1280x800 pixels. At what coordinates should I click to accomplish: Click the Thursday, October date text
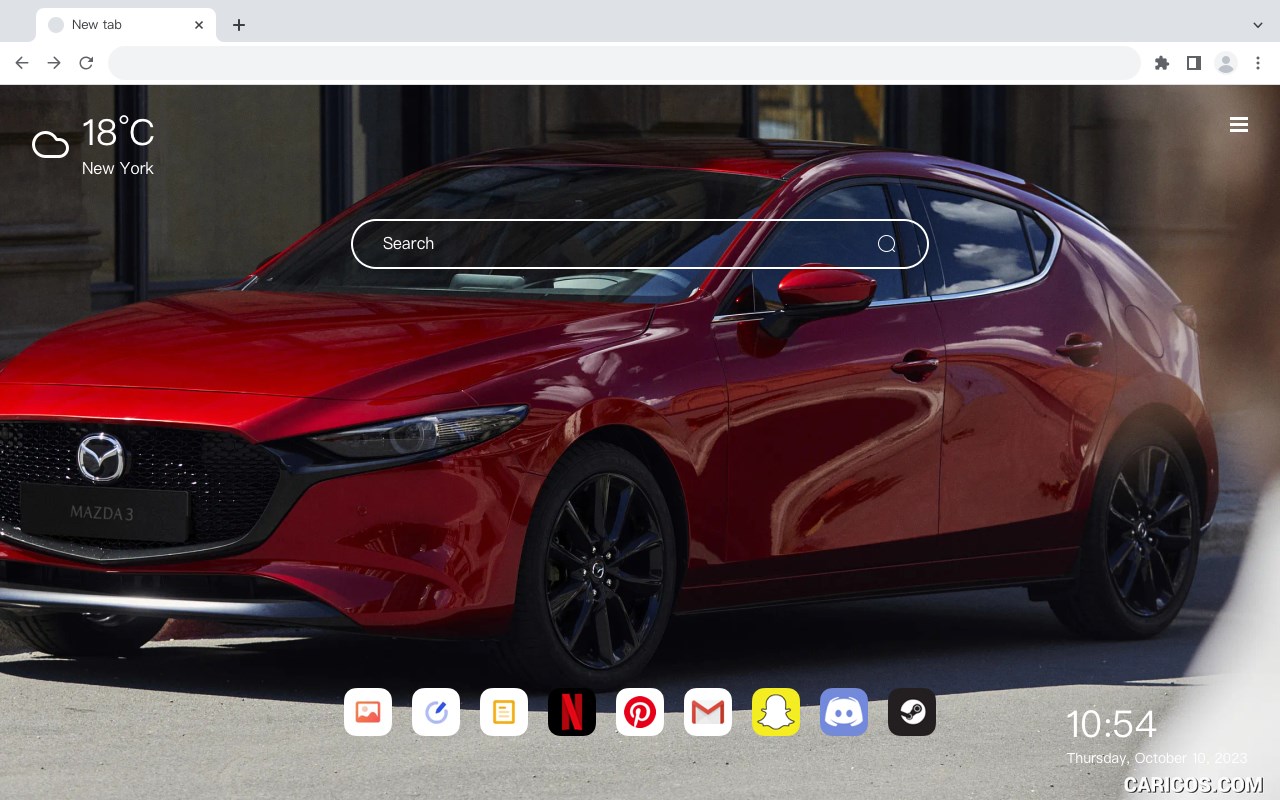pyautogui.click(x=1156, y=758)
